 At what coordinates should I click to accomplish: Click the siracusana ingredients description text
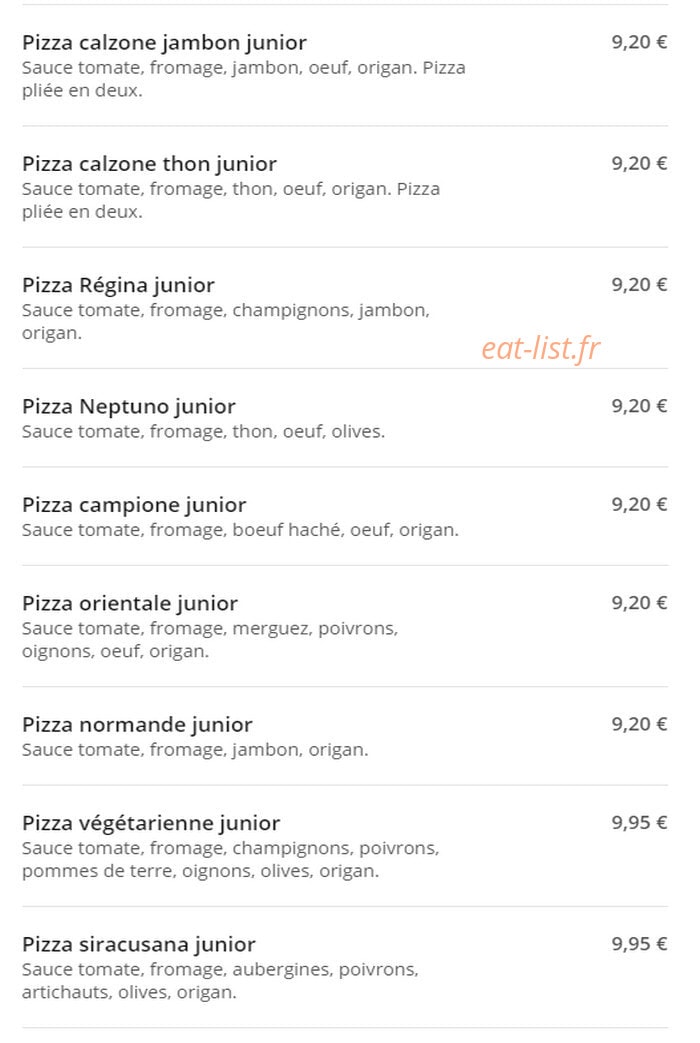(220, 980)
